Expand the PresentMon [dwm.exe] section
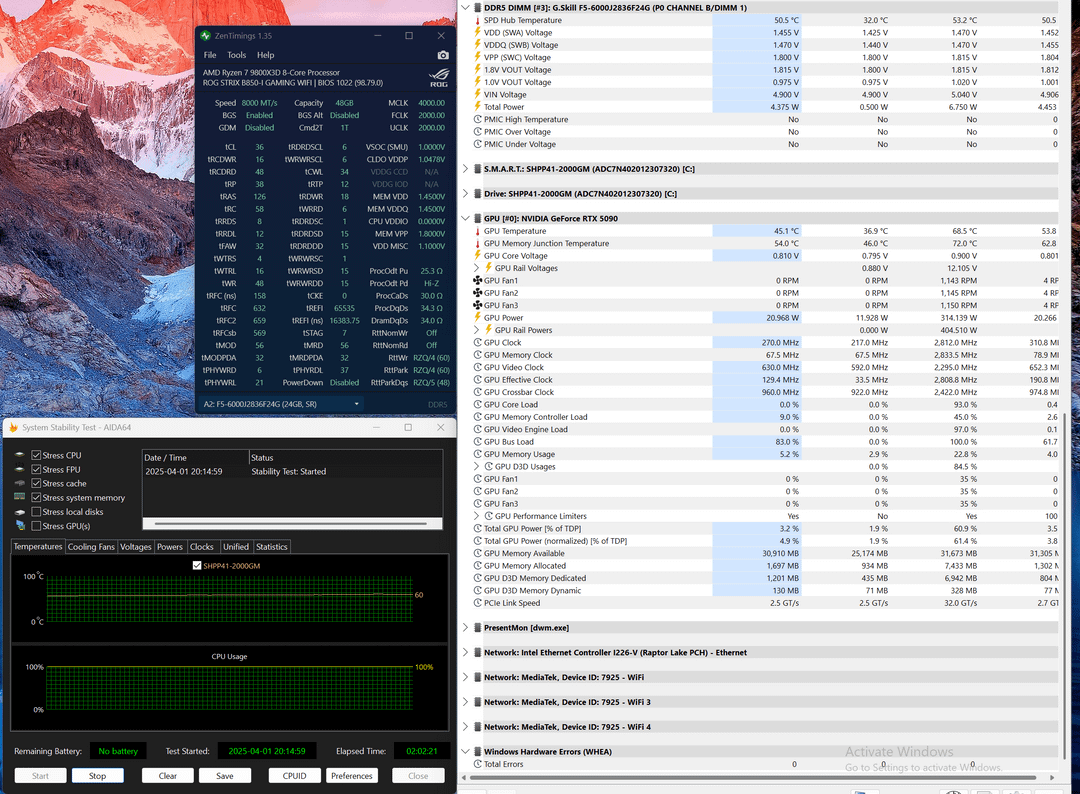 (466, 628)
